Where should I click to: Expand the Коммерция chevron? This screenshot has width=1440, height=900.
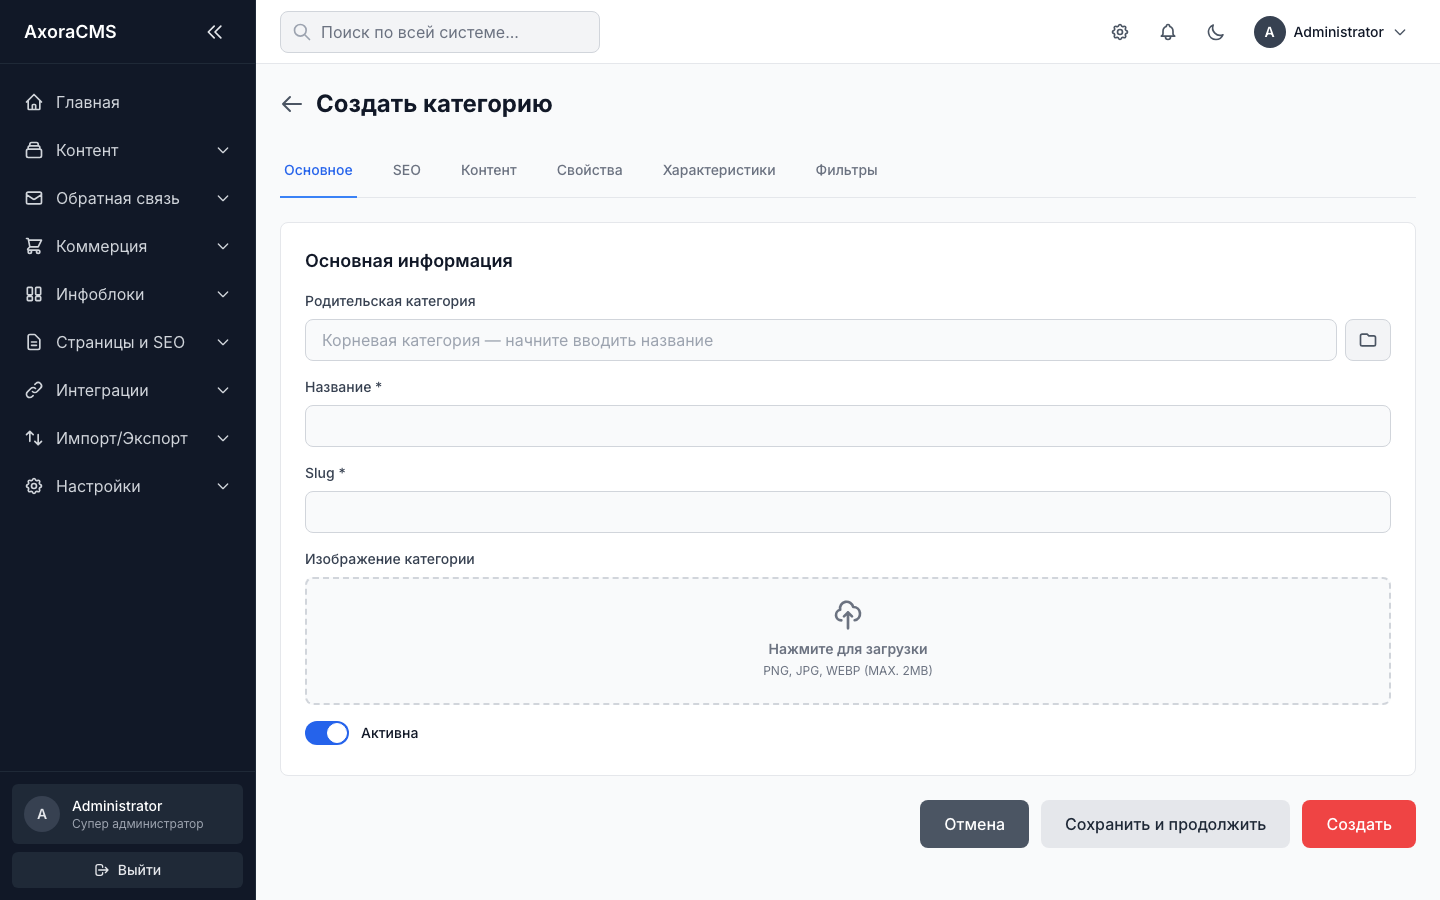pos(223,246)
